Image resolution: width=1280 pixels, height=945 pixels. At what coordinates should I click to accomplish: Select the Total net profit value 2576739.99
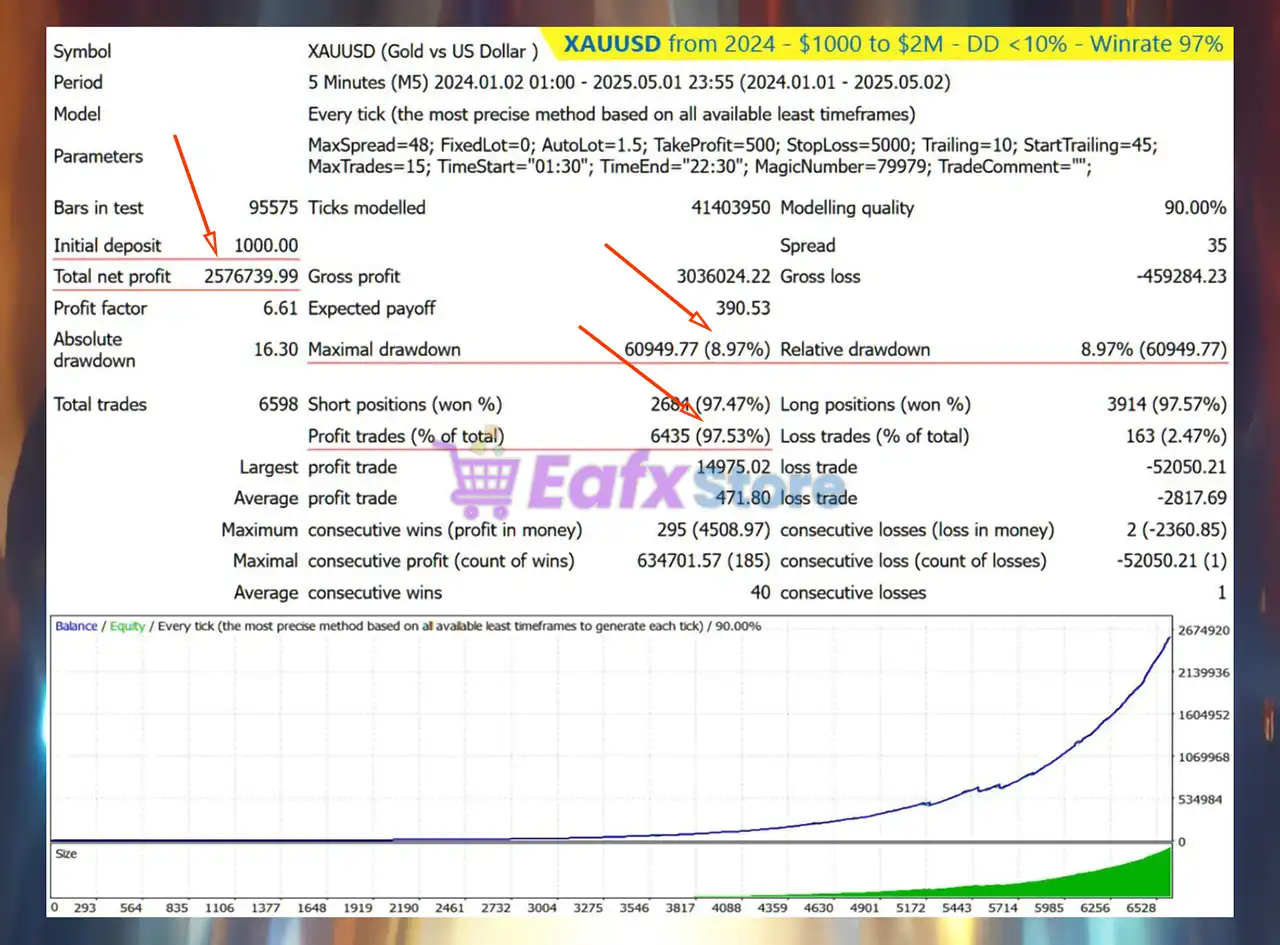(251, 277)
